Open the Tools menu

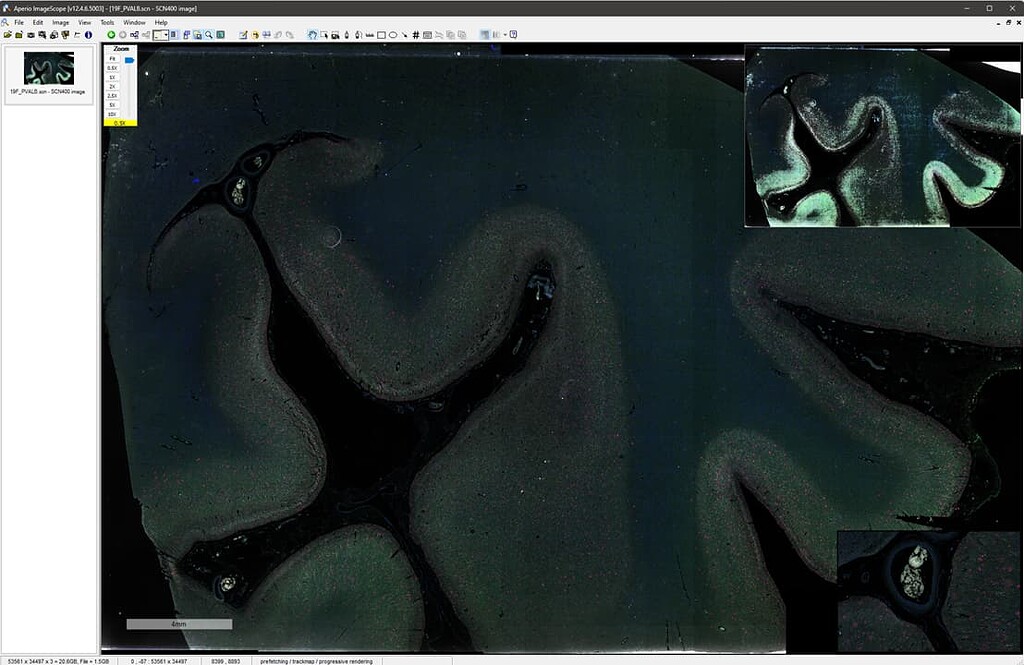(106, 22)
